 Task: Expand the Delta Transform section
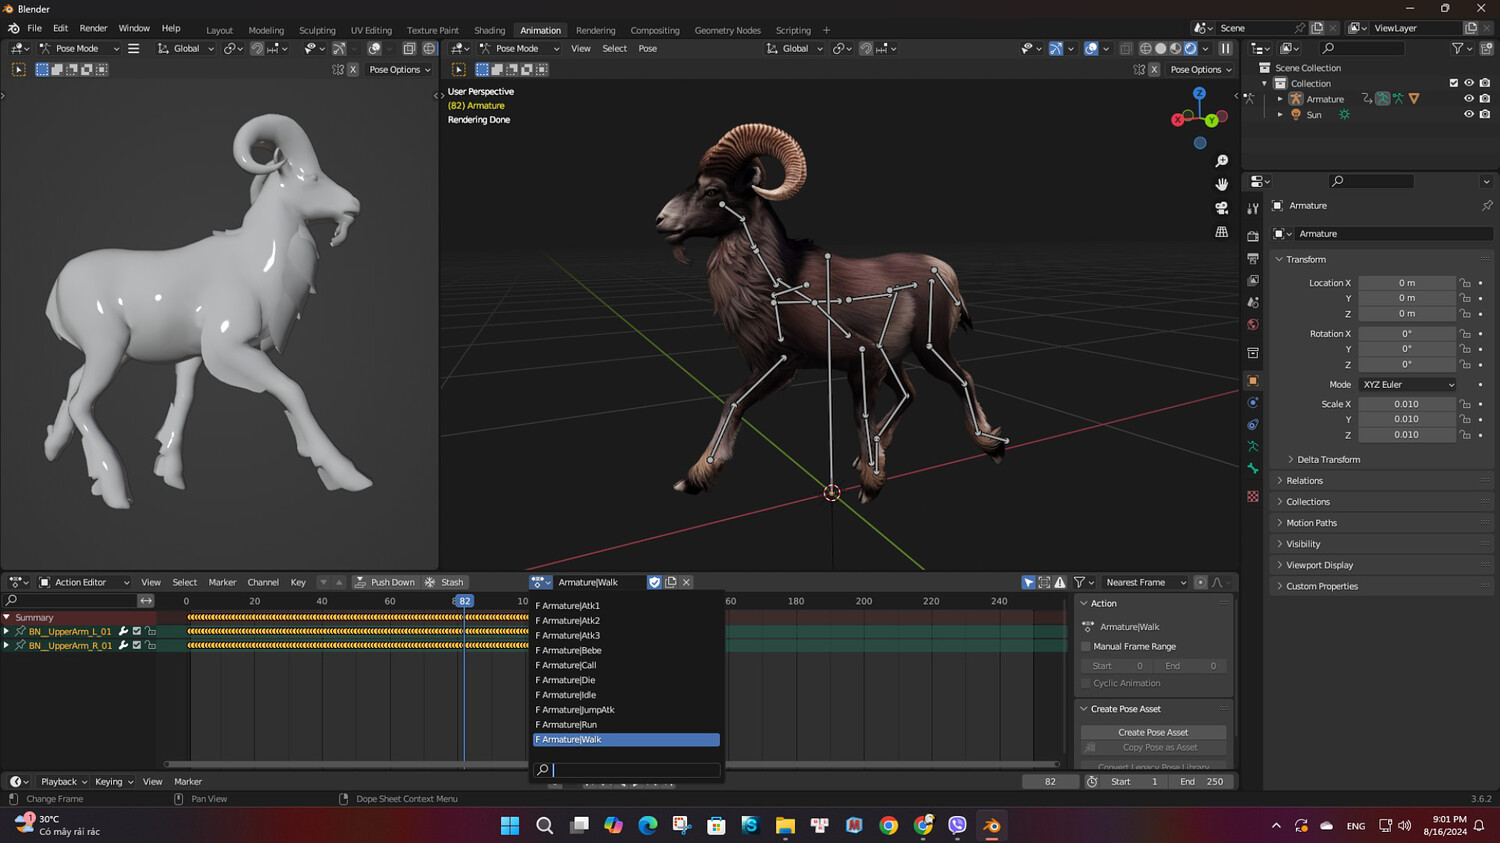(x=1328, y=460)
